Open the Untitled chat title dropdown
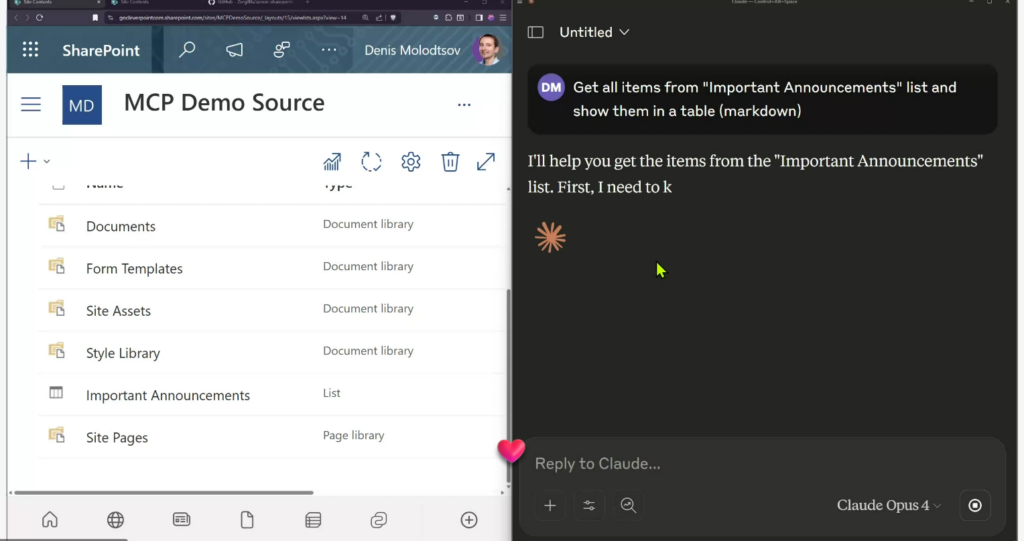 (x=594, y=32)
